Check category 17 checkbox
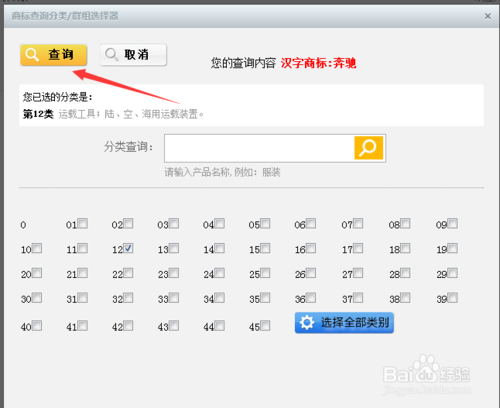 tap(358, 248)
